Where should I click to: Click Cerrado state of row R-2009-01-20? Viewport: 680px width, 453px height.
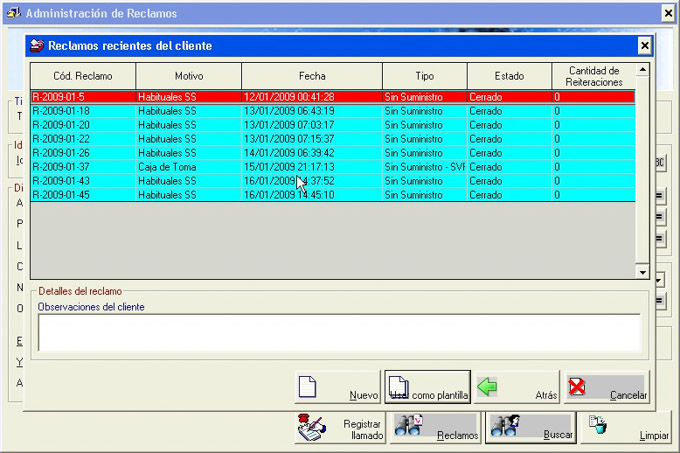point(509,125)
